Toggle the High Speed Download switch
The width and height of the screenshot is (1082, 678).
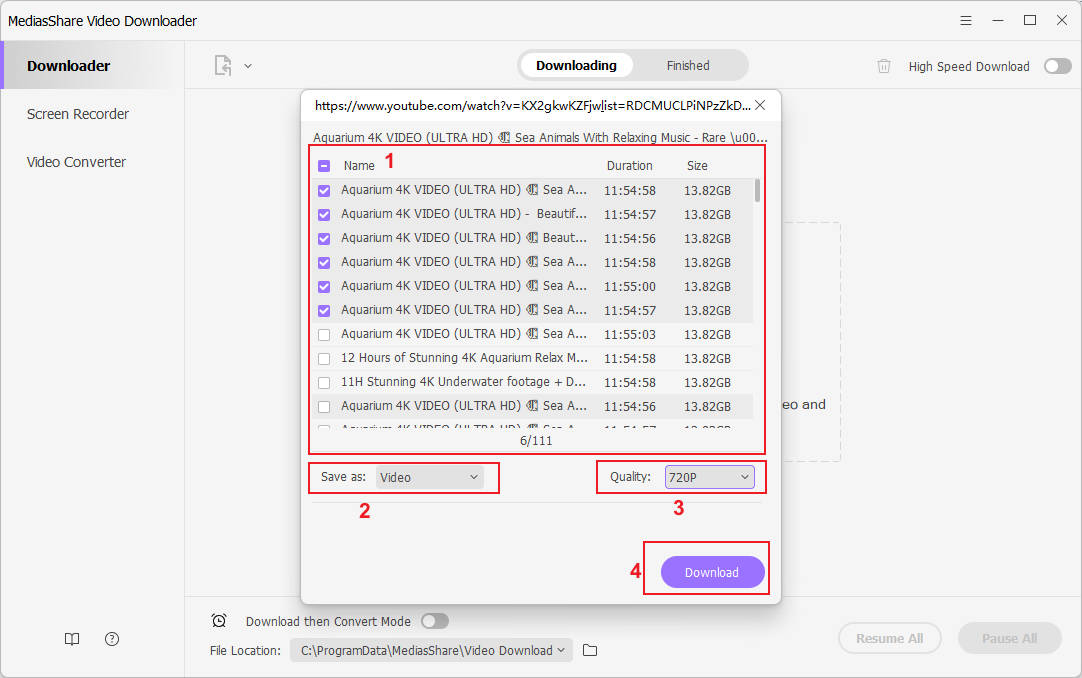pyautogui.click(x=1057, y=66)
